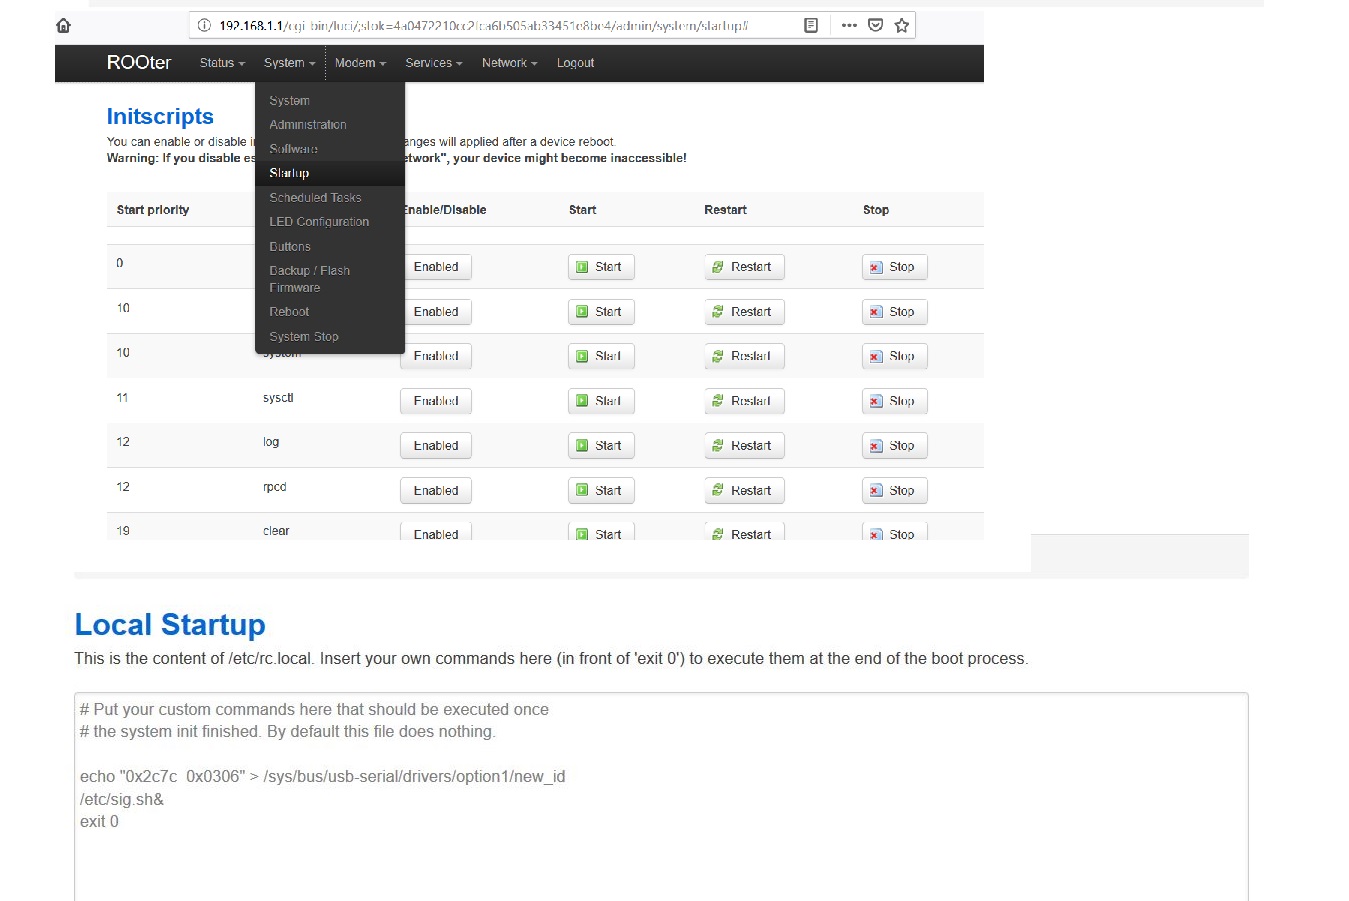Viewport: 1349px width, 901px height.
Task: Toggle the Enabled button for sysctl
Action: point(436,401)
